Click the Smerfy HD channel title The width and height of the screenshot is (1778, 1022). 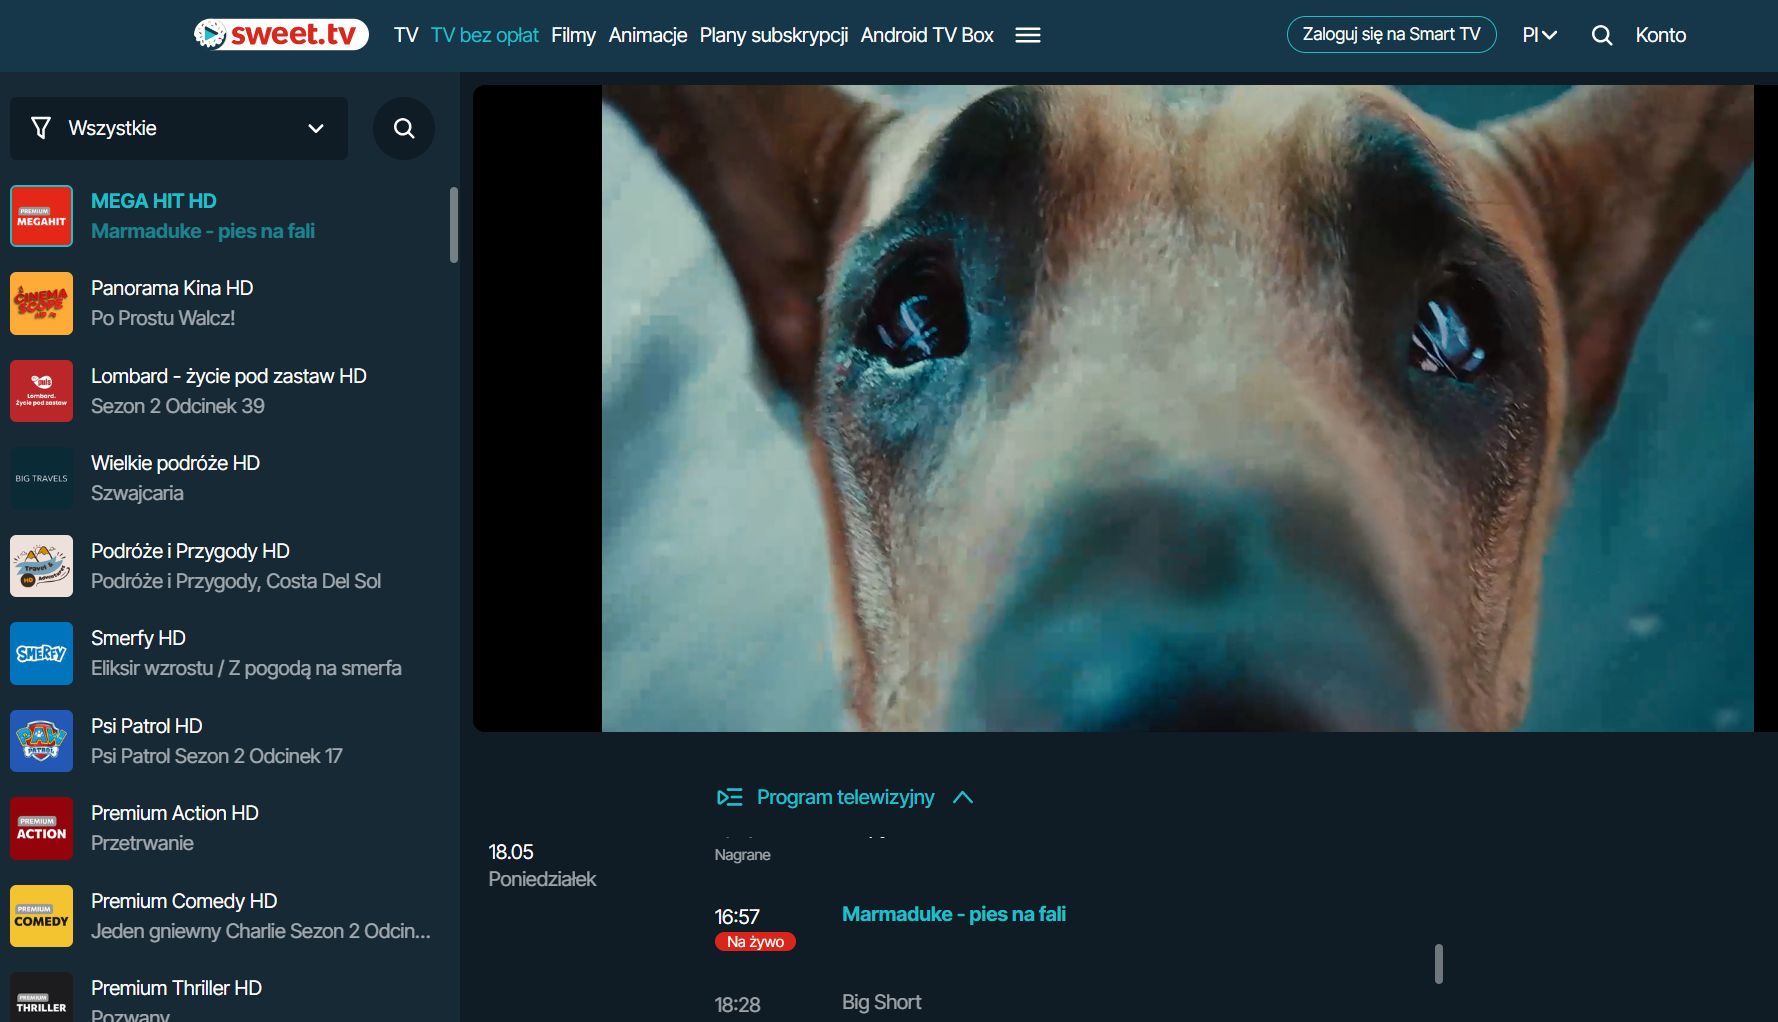coord(138,638)
